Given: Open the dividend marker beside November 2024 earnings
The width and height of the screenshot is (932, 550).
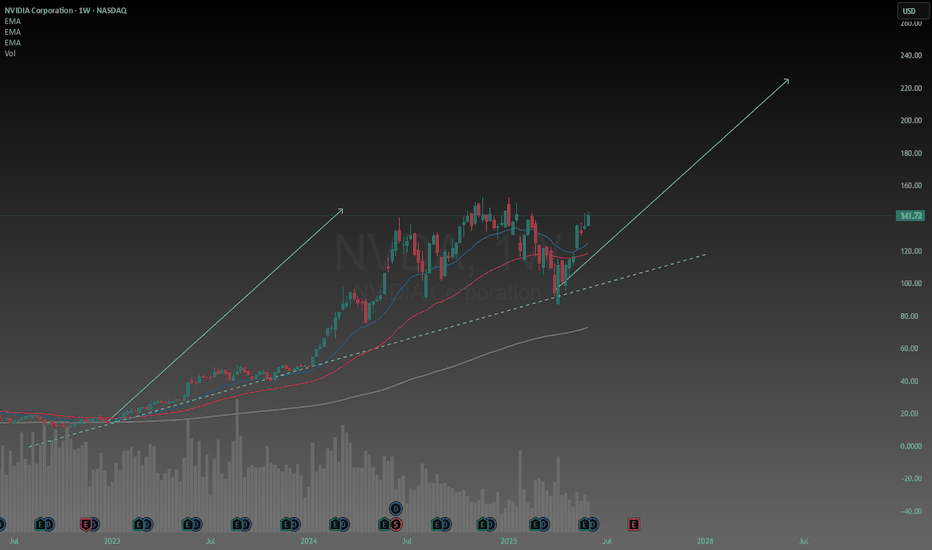Looking at the screenshot, I should click(x=492, y=524).
